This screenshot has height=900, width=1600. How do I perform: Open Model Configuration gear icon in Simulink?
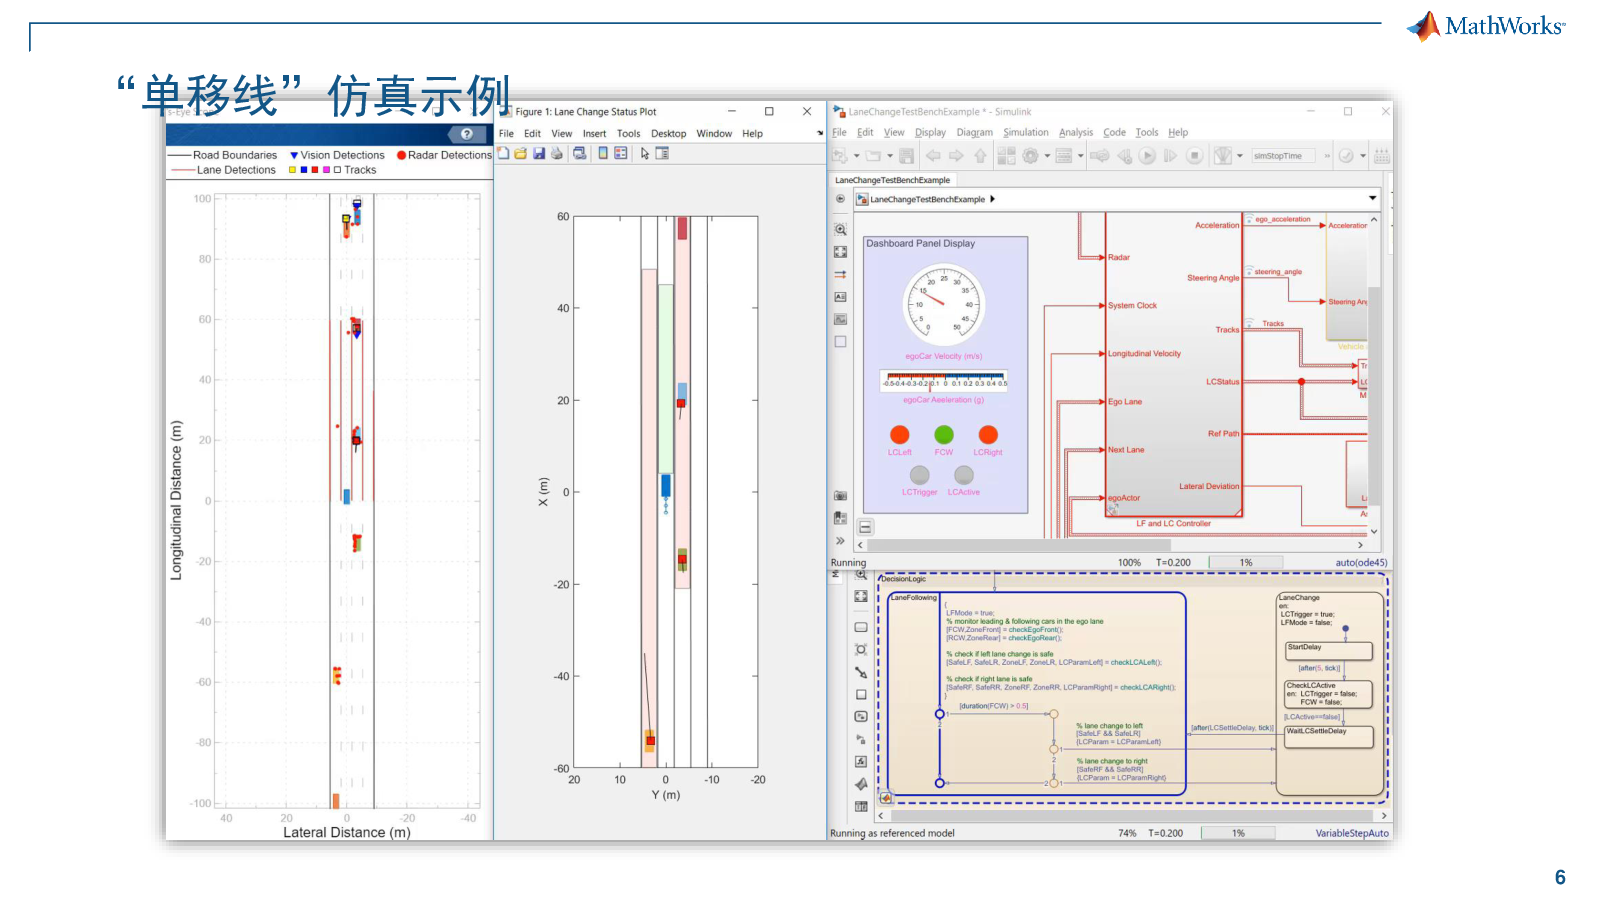(x=1030, y=156)
